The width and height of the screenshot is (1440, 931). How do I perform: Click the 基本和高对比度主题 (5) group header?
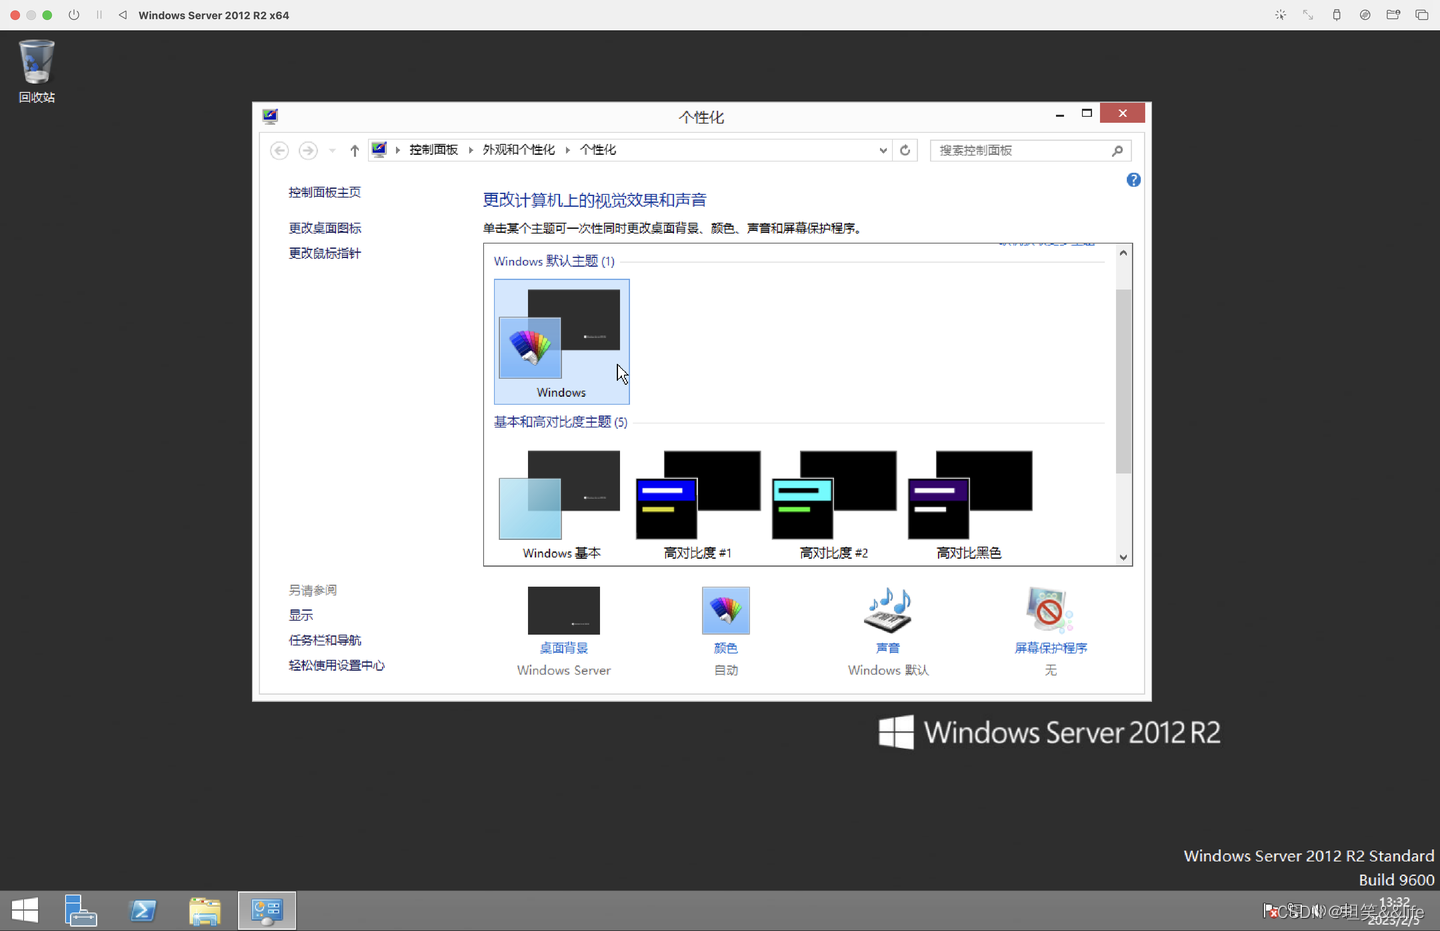560,422
